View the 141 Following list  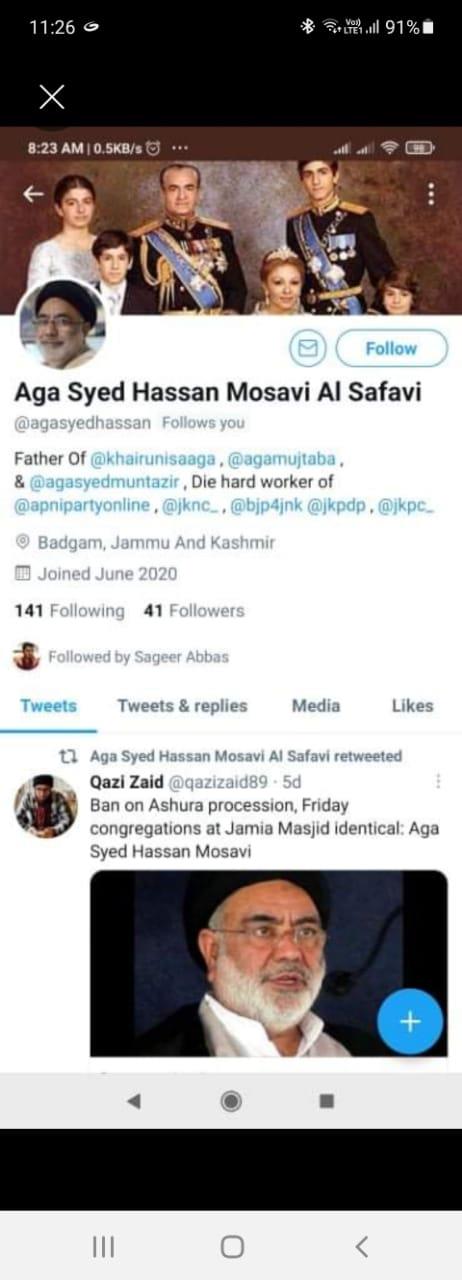69,611
